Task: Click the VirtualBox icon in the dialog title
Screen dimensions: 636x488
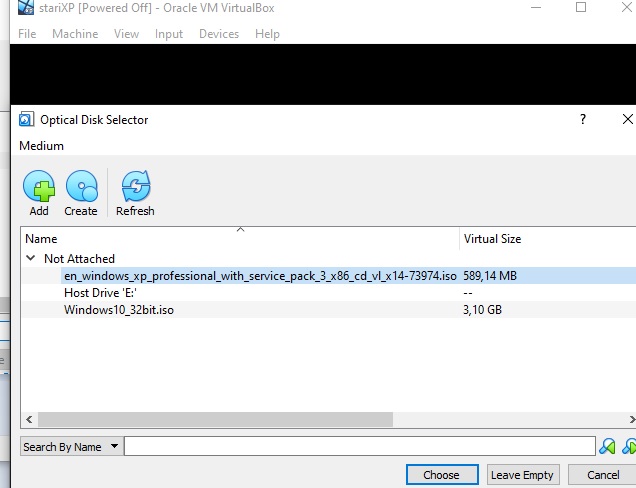Action: click(27, 120)
